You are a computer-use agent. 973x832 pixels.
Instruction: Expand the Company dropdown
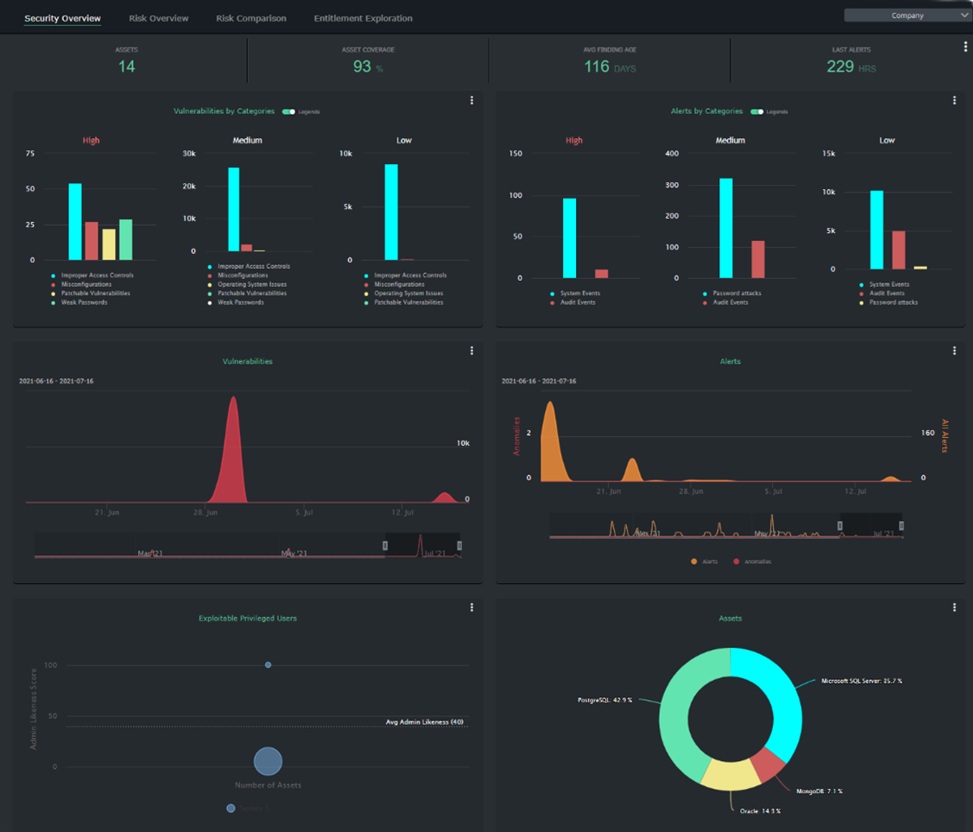pos(907,16)
